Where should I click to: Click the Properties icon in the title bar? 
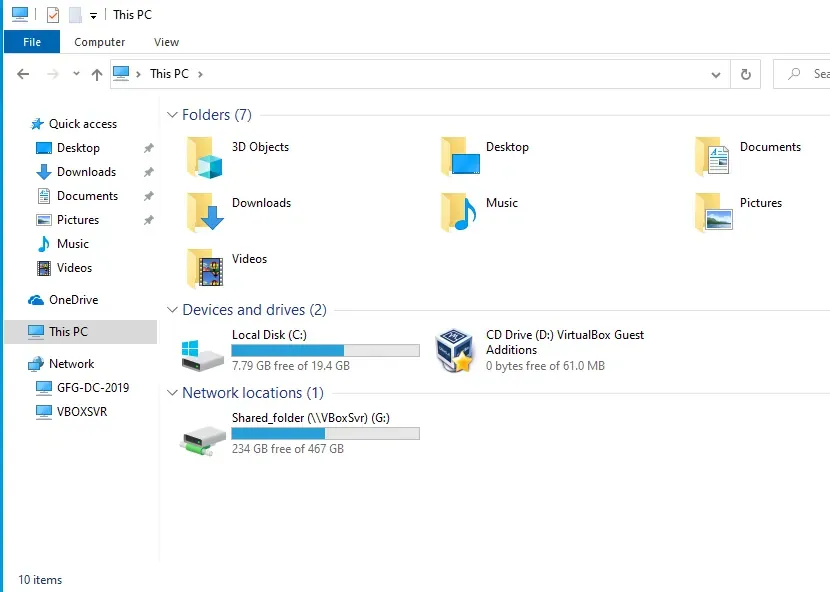53,15
